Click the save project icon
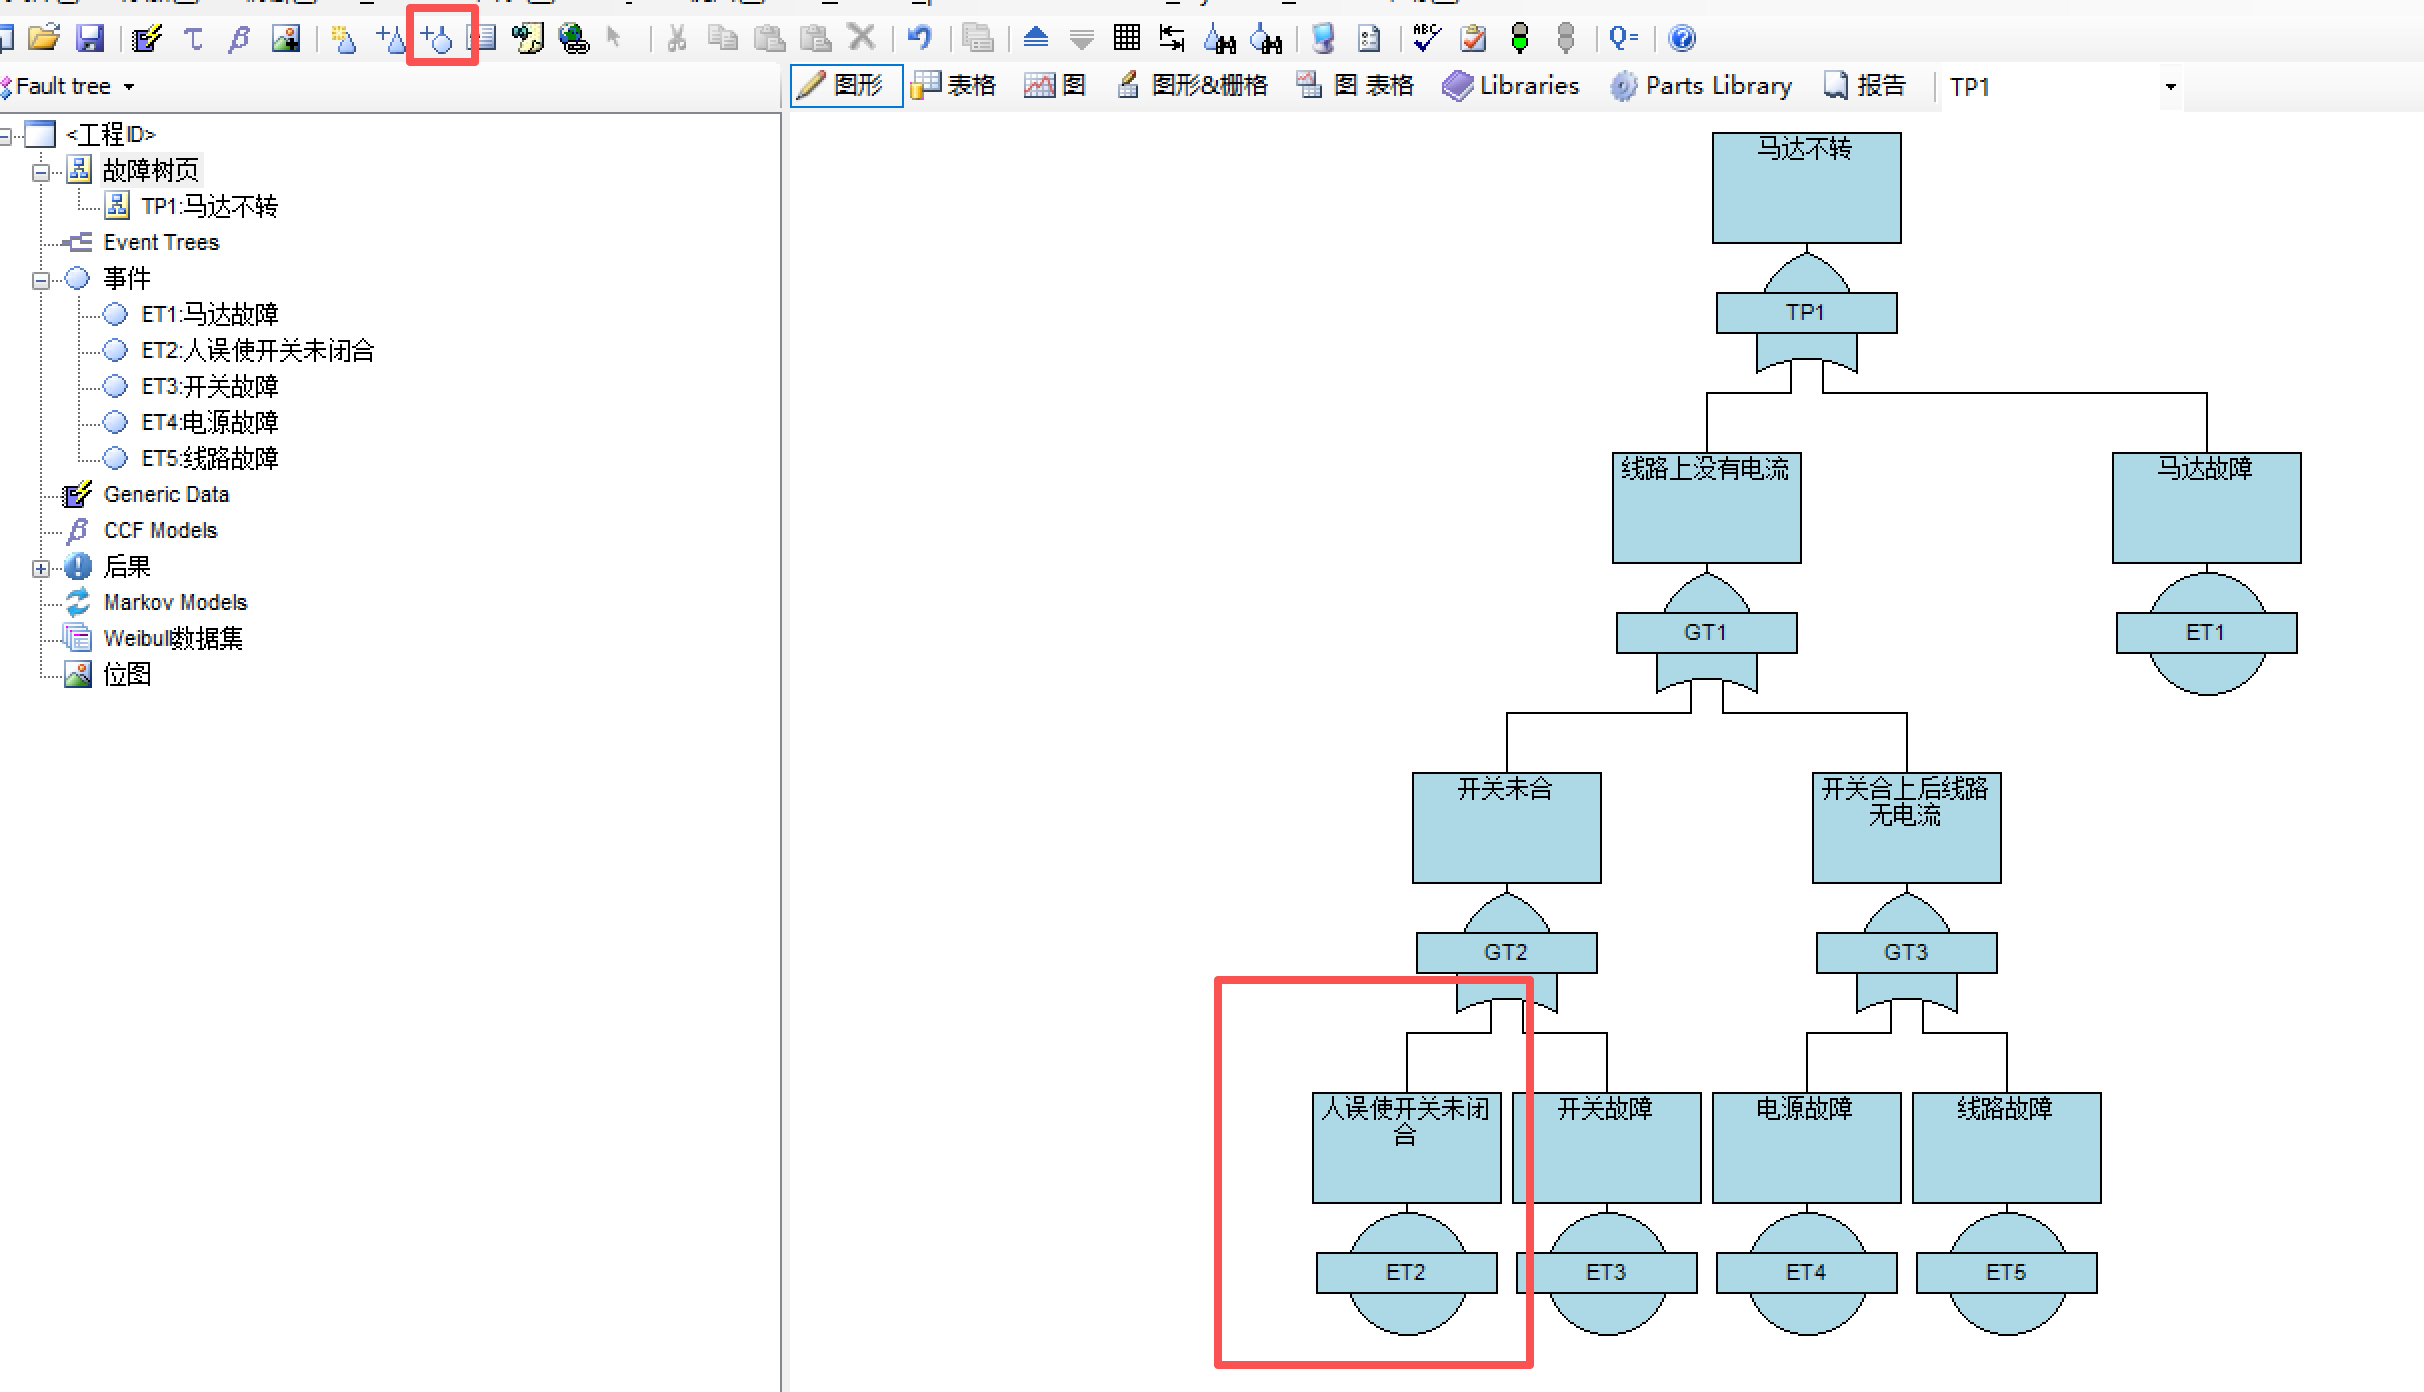Screen dimensions: 2424x1392 90,39
